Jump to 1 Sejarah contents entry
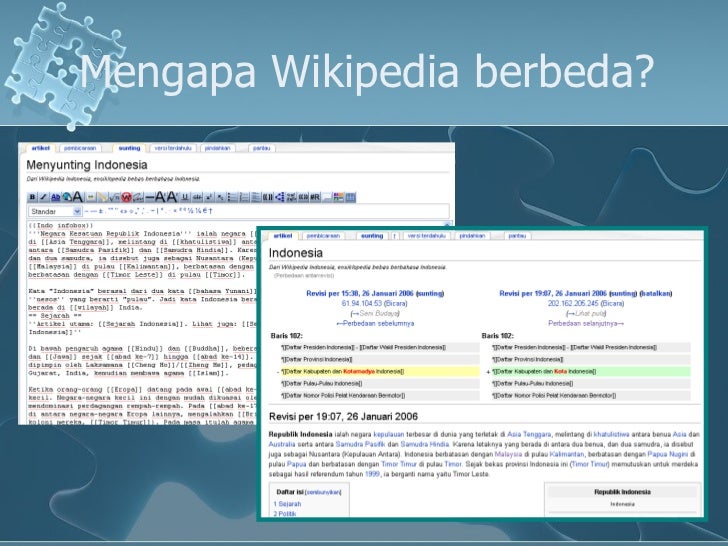The image size is (728, 546). pyautogui.click(x=287, y=504)
